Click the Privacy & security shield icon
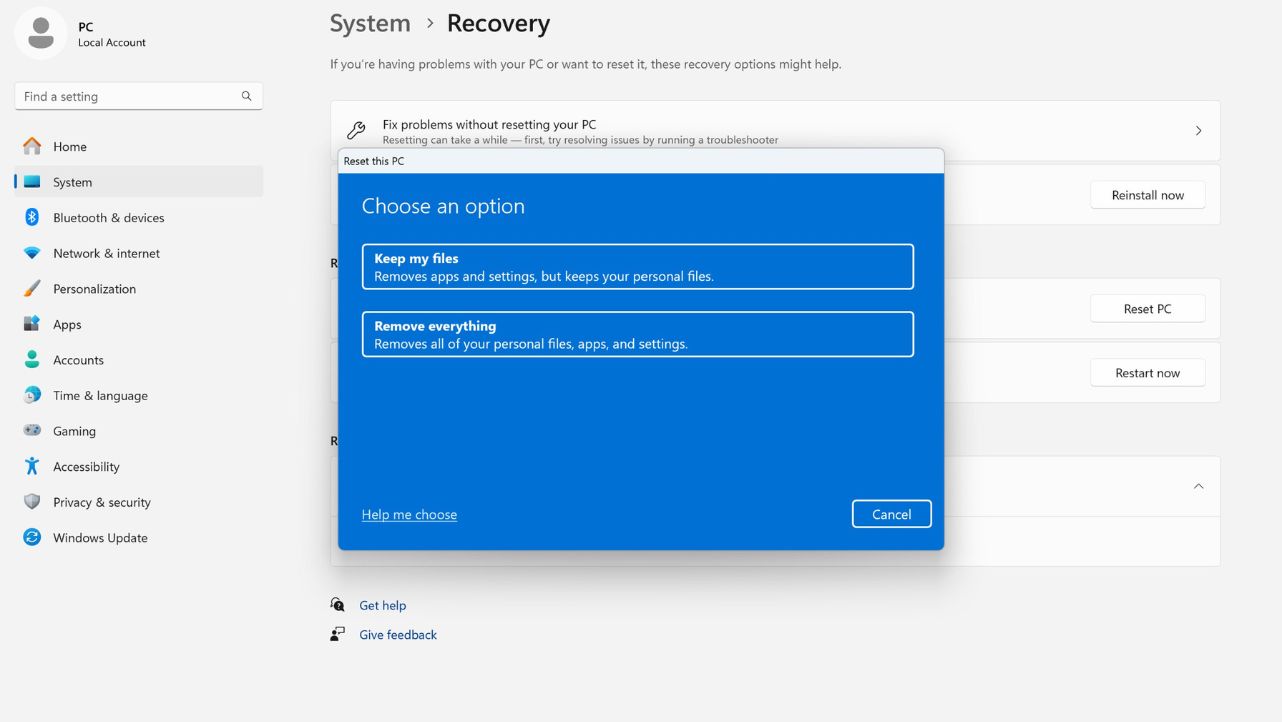Viewport: 1282px width, 722px height. [x=32, y=502]
